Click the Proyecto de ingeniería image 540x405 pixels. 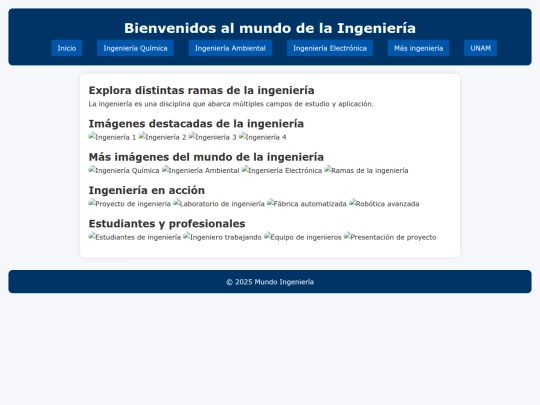(x=129, y=204)
